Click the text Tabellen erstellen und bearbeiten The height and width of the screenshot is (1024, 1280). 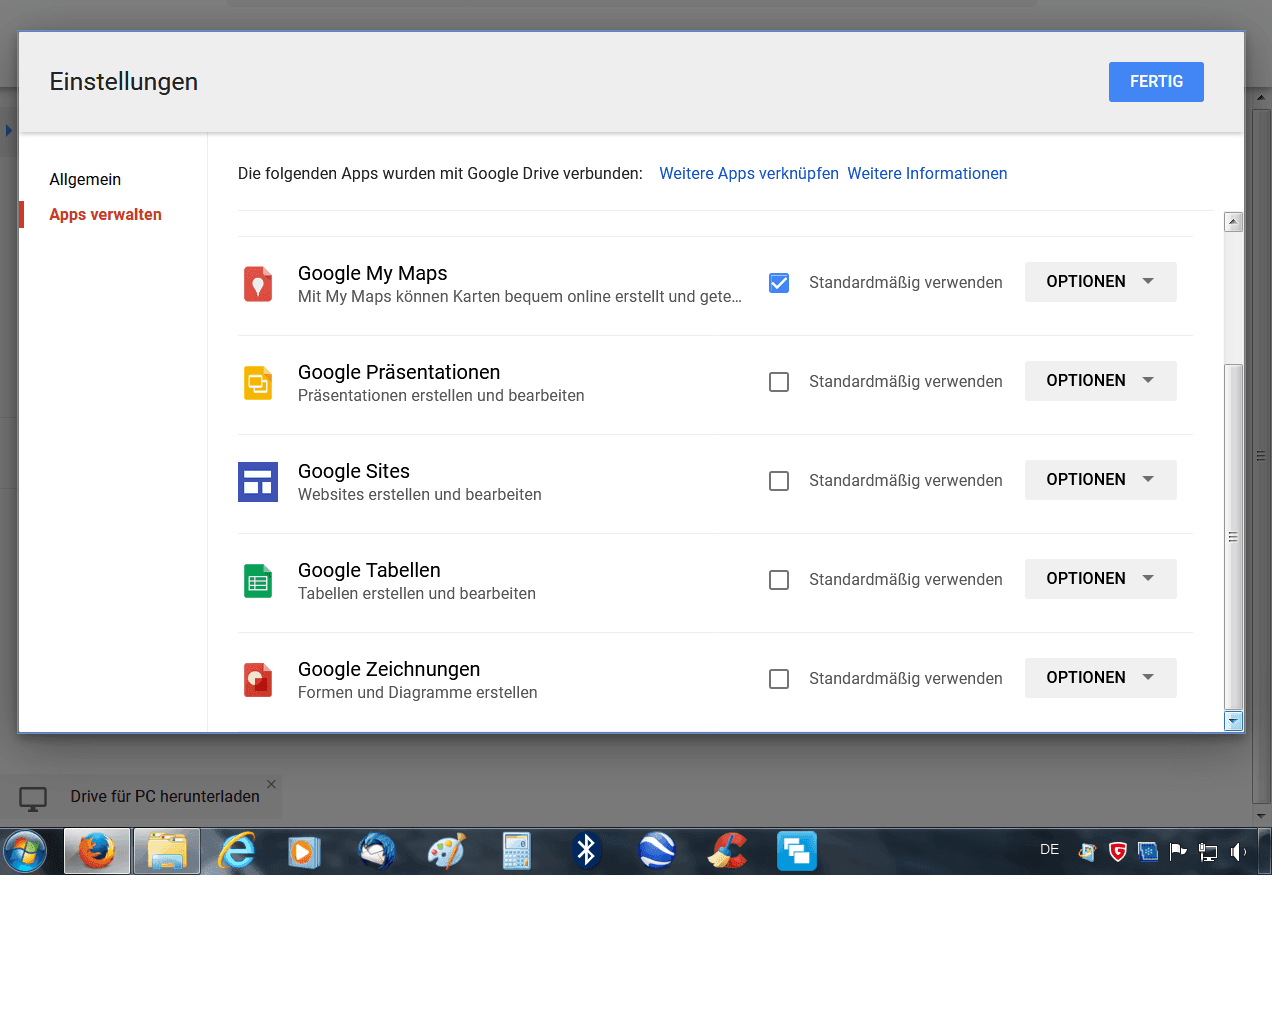coord(416,594)
